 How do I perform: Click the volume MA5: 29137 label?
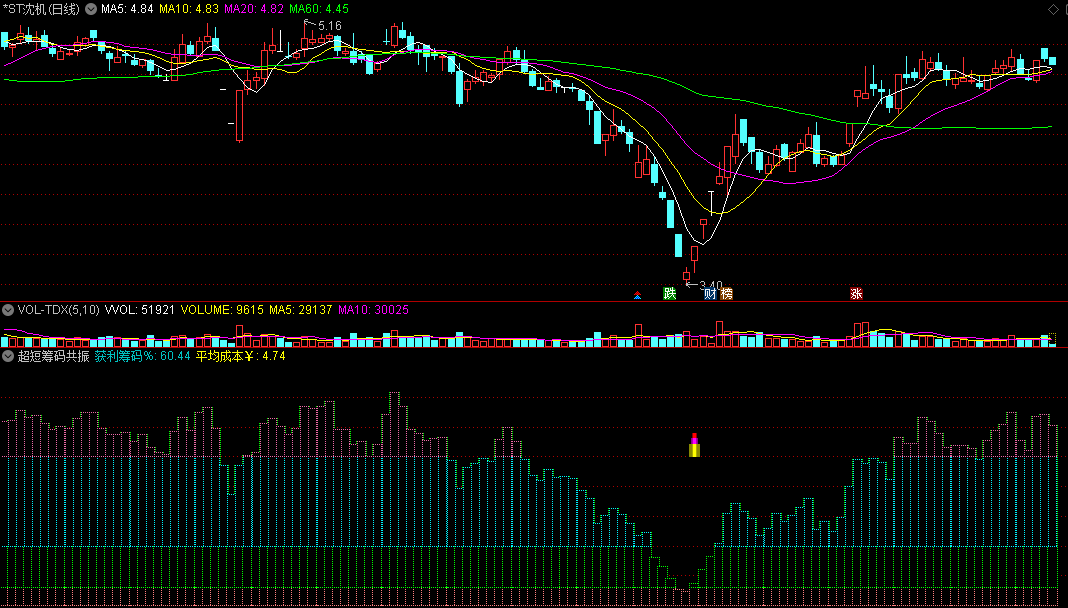(300, 310)
